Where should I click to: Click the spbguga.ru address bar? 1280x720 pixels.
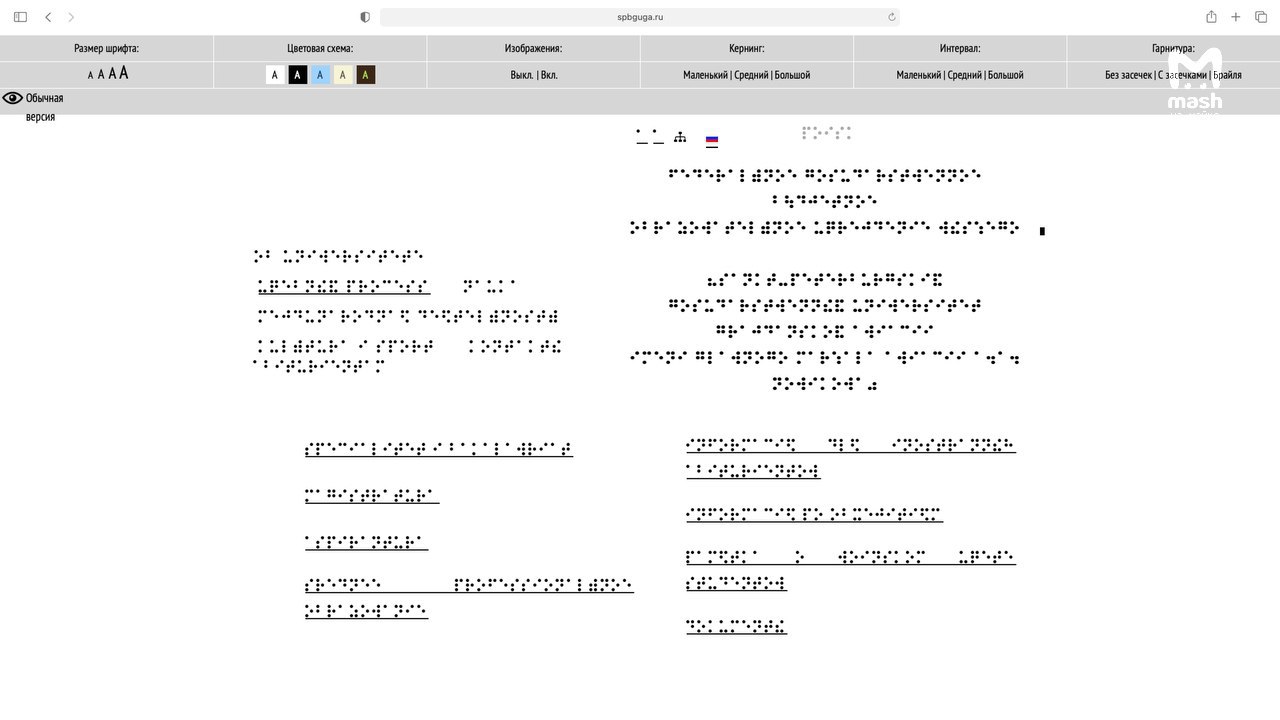640,17
